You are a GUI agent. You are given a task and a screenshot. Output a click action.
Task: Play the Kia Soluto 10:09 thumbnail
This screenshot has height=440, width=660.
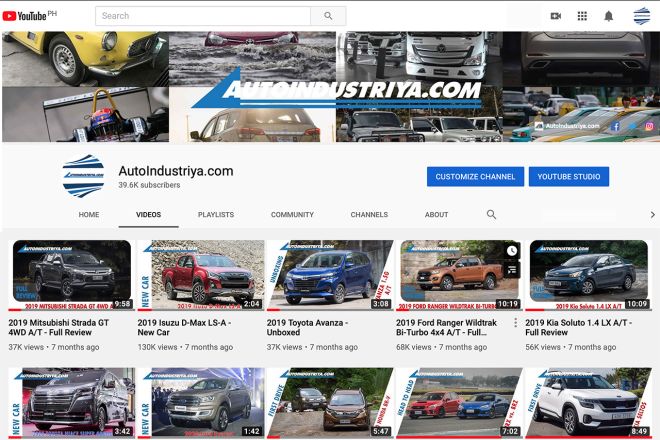click(588, 275)
